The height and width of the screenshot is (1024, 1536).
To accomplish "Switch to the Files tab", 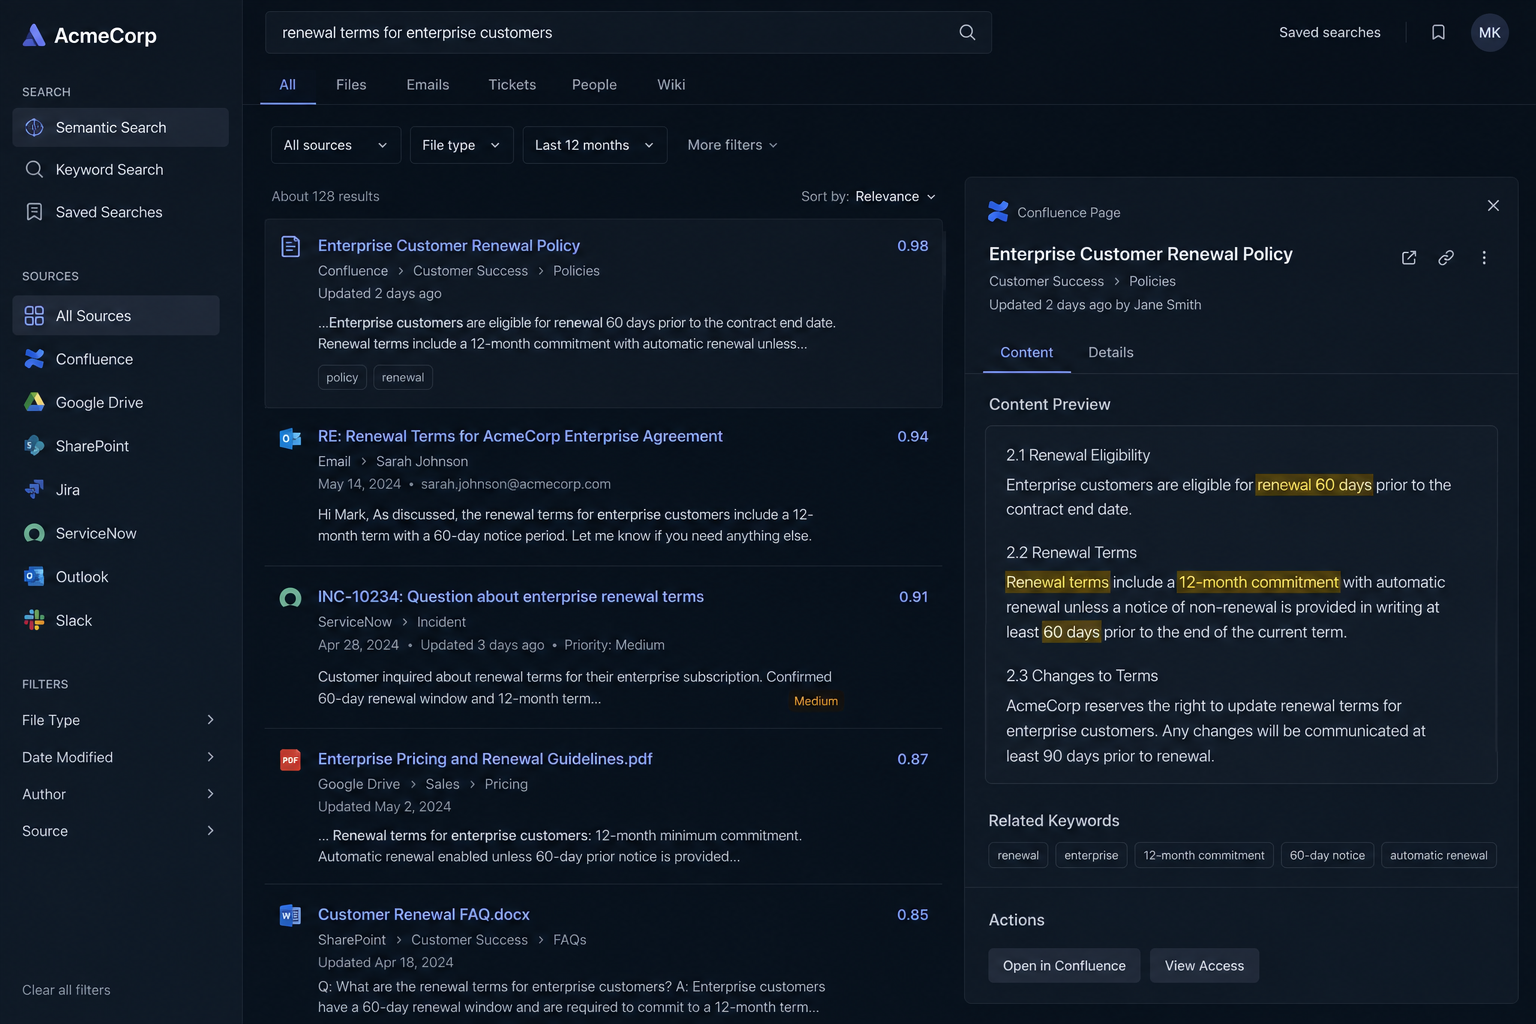I will point(351,85).
